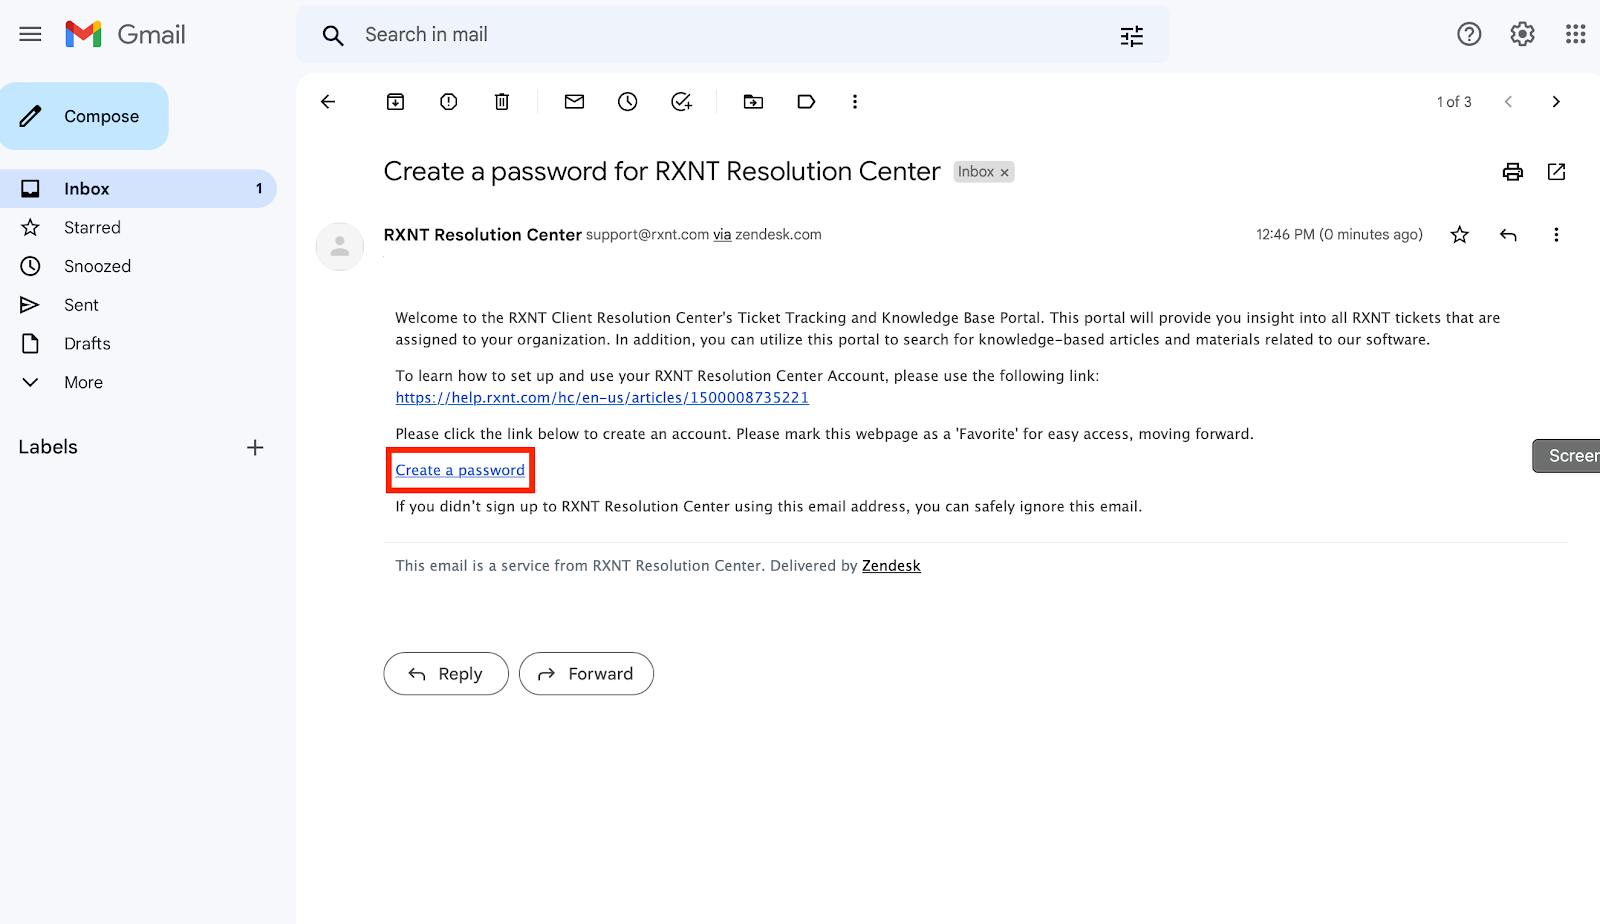Snooze this email
Image resolution: width=1600 pixels, height=924 pixels.
[x=627, y=101]
